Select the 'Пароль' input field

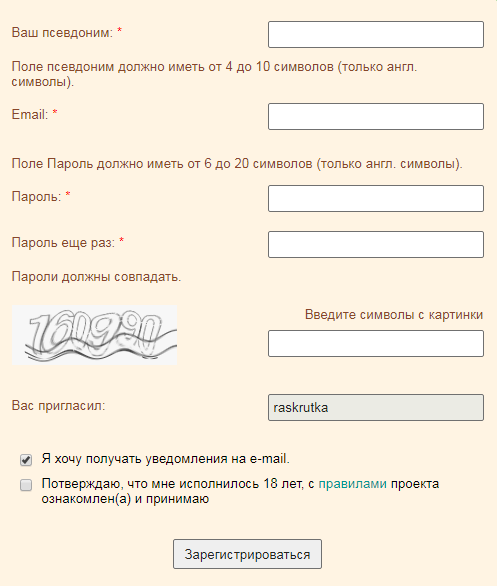point(376,198)
